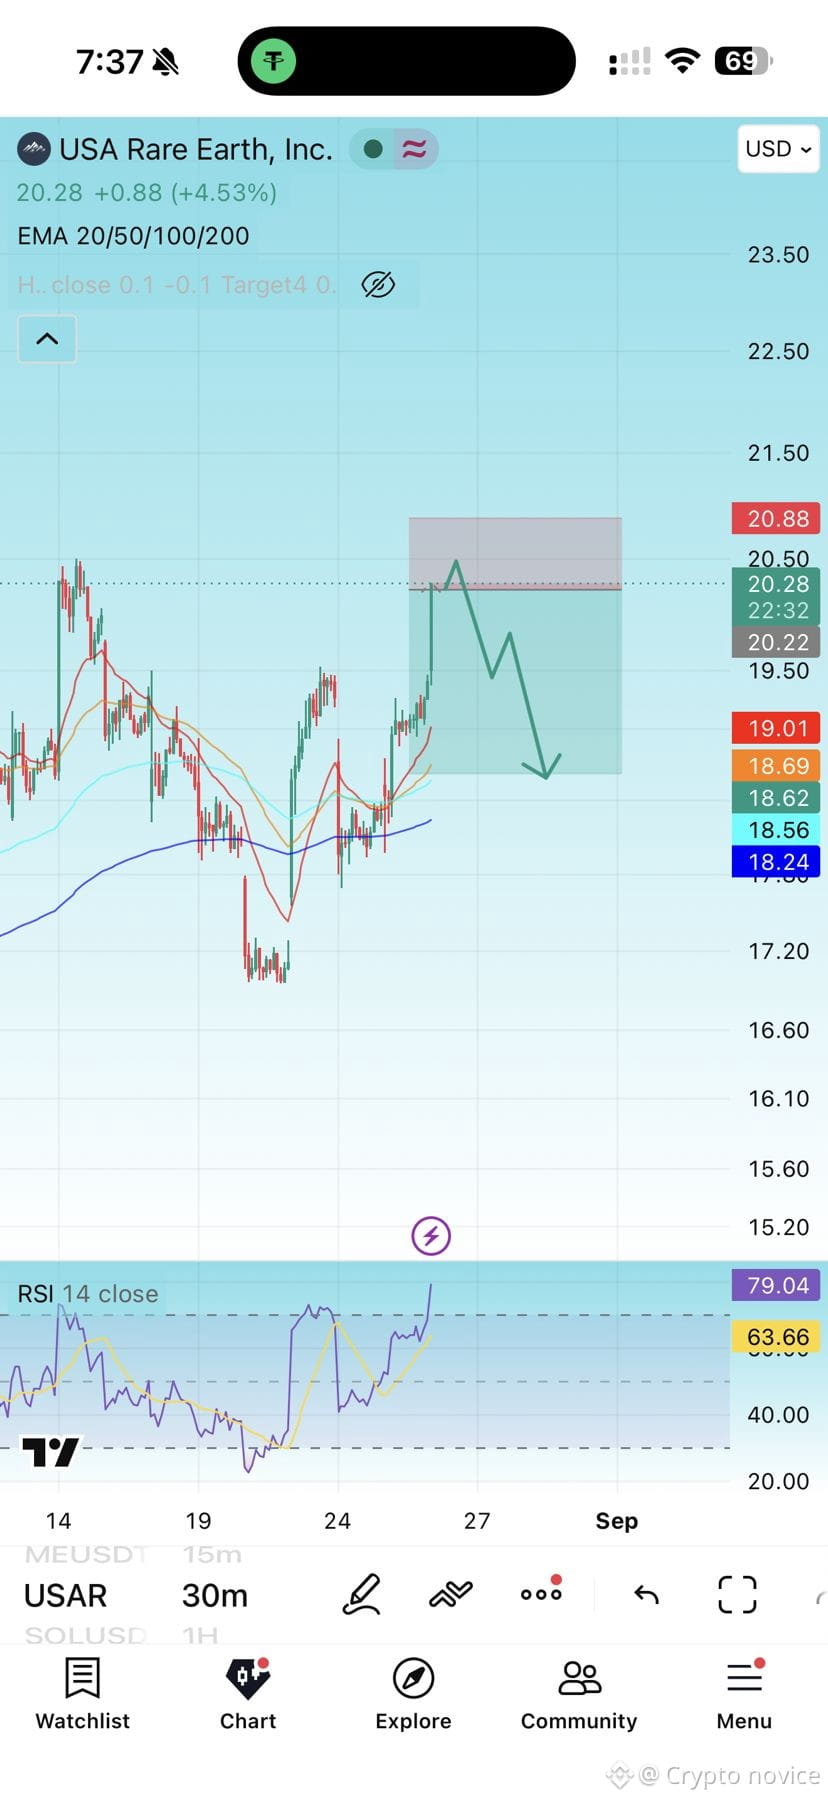This screenshot has width=828, height=1800.
Task: Tap the USA Rare Earth company logo icon
Action: coord(34,150)
